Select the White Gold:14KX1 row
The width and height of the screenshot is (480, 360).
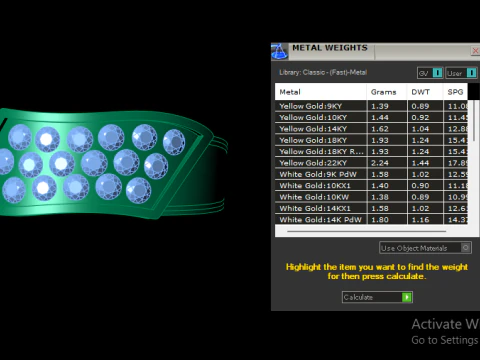point(371,208)
